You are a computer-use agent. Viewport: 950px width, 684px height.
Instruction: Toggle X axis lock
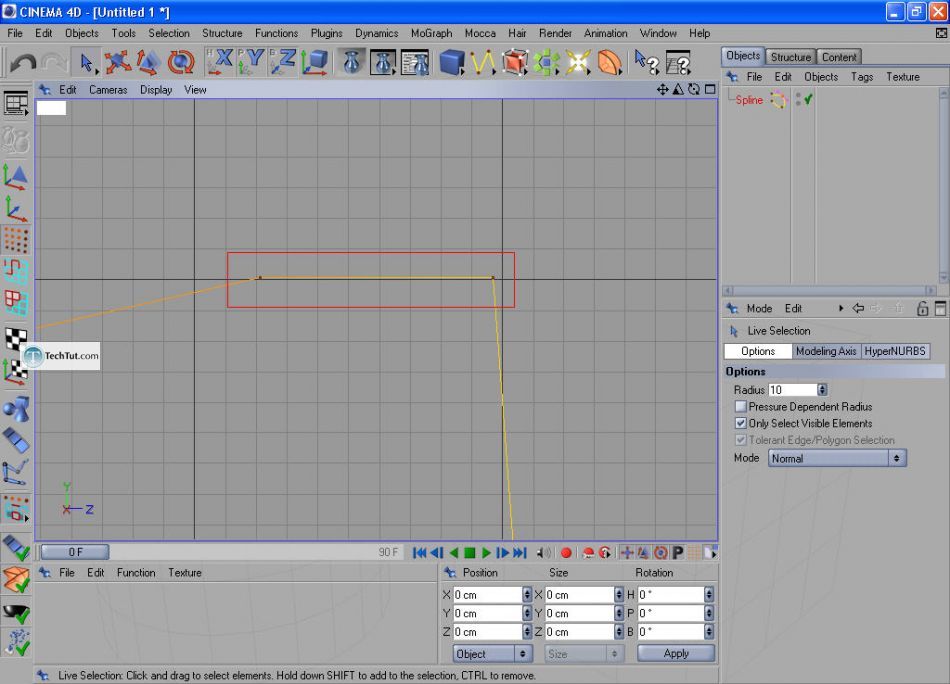219,62
